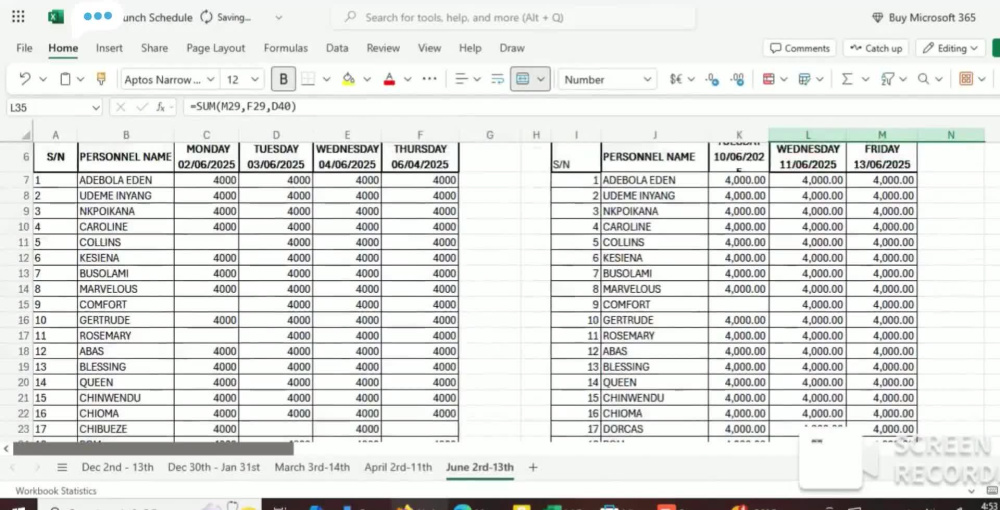Open the Dec 30th - Jan 31st sheet

[x=214, y=467]
